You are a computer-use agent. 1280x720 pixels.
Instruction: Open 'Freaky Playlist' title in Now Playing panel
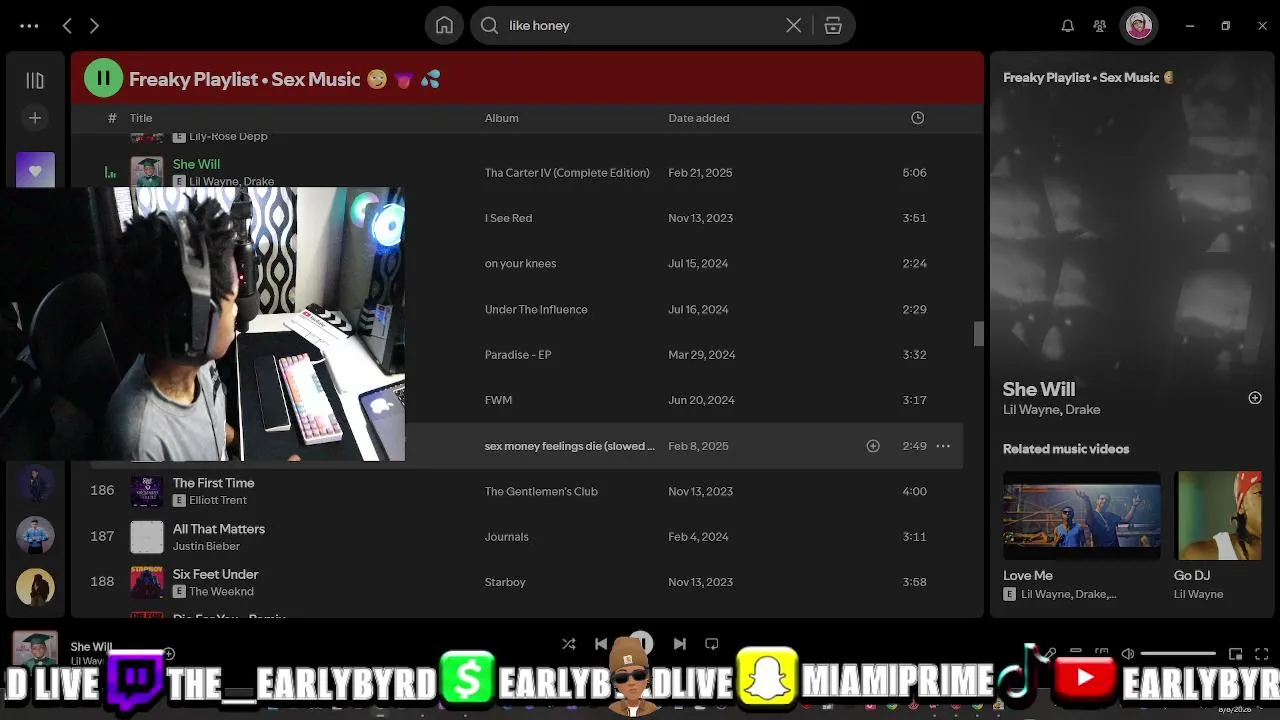click(1088, 77)
